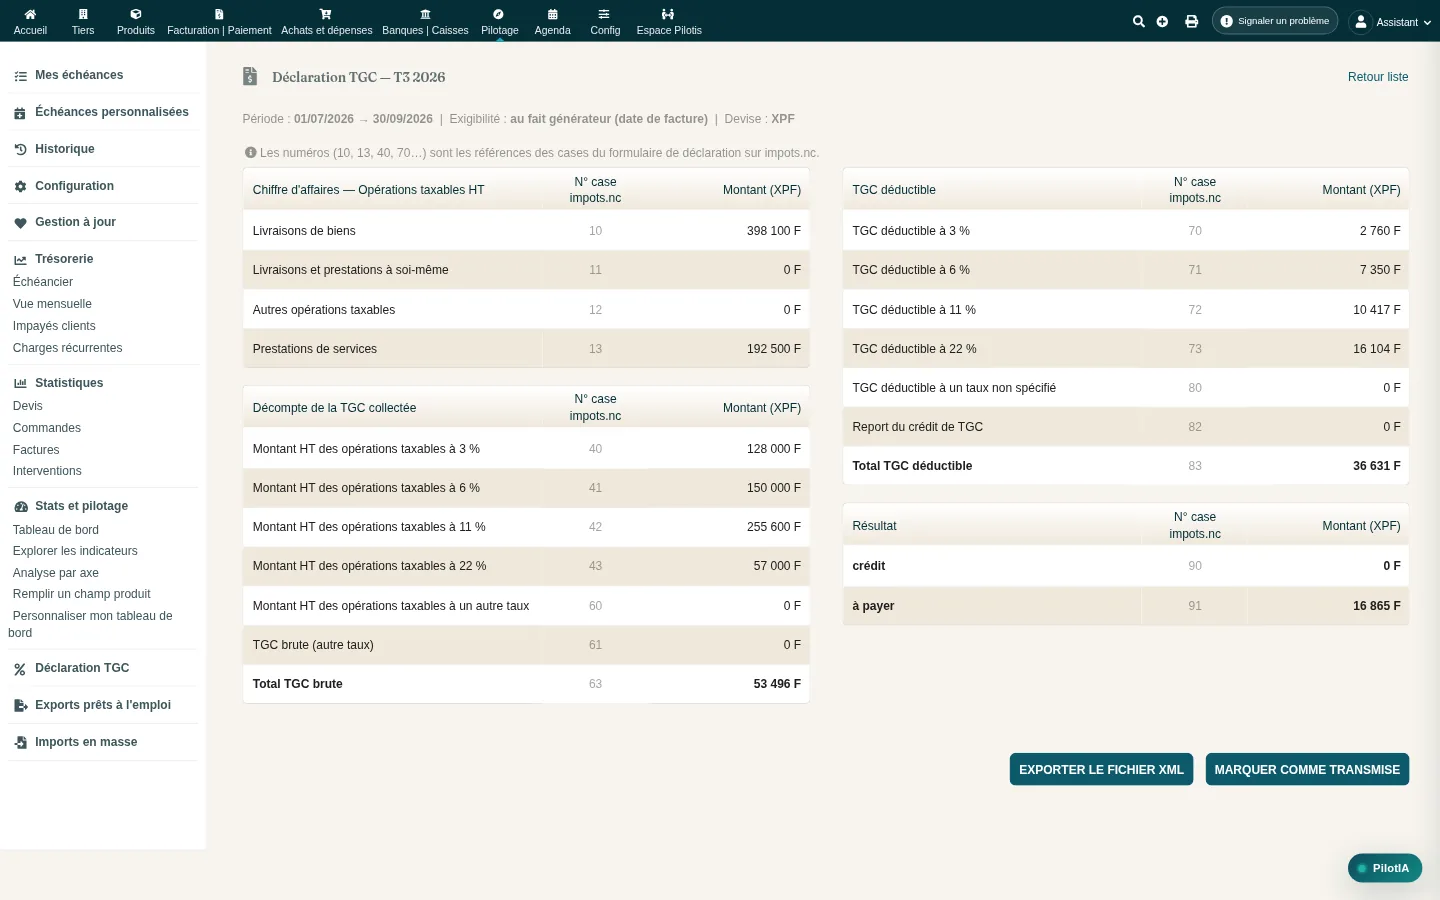Screen dimensions: 1440x900
Task: Click the plus add icon in header
Action: point(1162,21)
